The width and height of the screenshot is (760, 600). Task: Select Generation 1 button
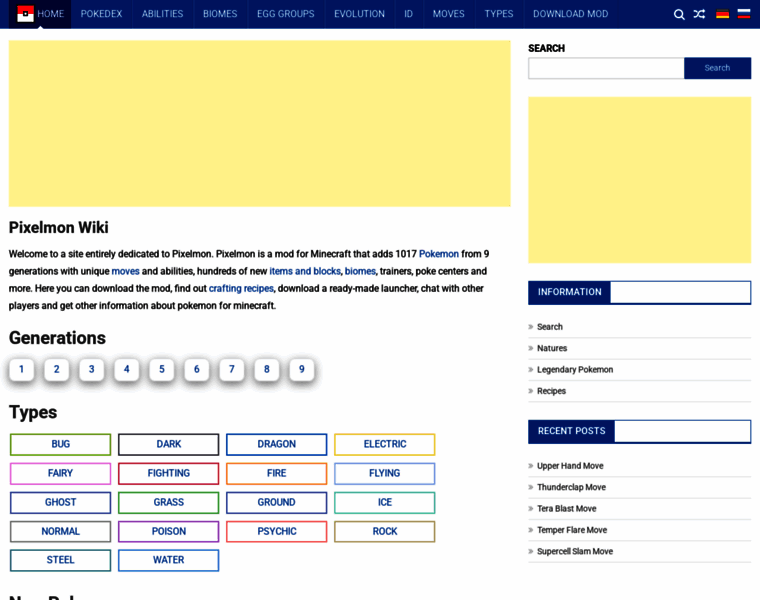(x=21, y=369)
